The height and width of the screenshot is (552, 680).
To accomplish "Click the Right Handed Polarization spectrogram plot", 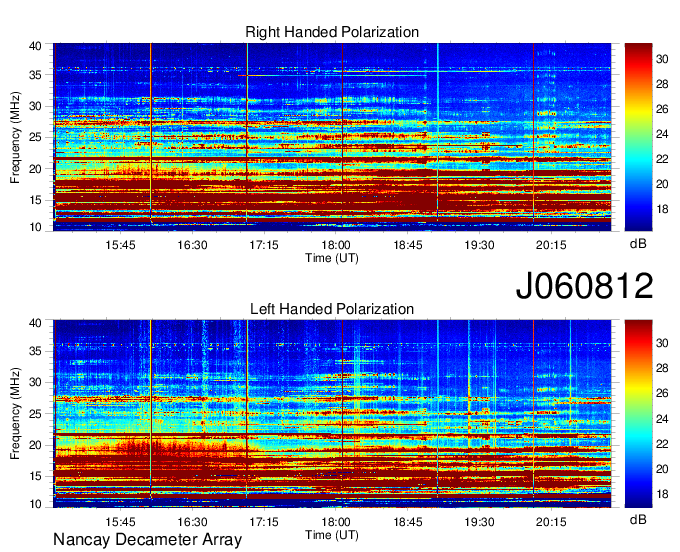I will (332, 137).
